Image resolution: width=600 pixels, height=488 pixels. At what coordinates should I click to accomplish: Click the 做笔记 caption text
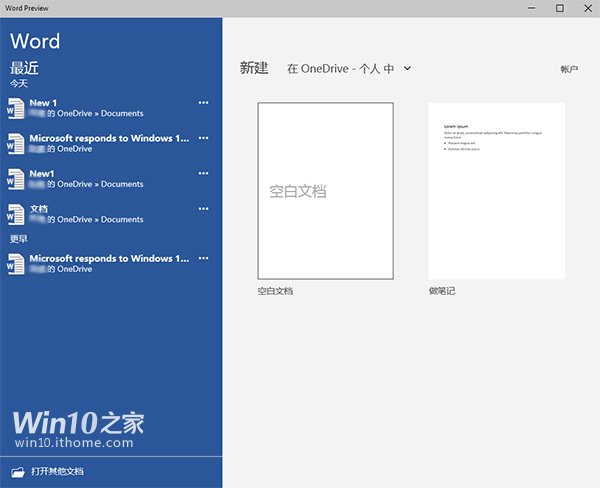tap(442, 291)
